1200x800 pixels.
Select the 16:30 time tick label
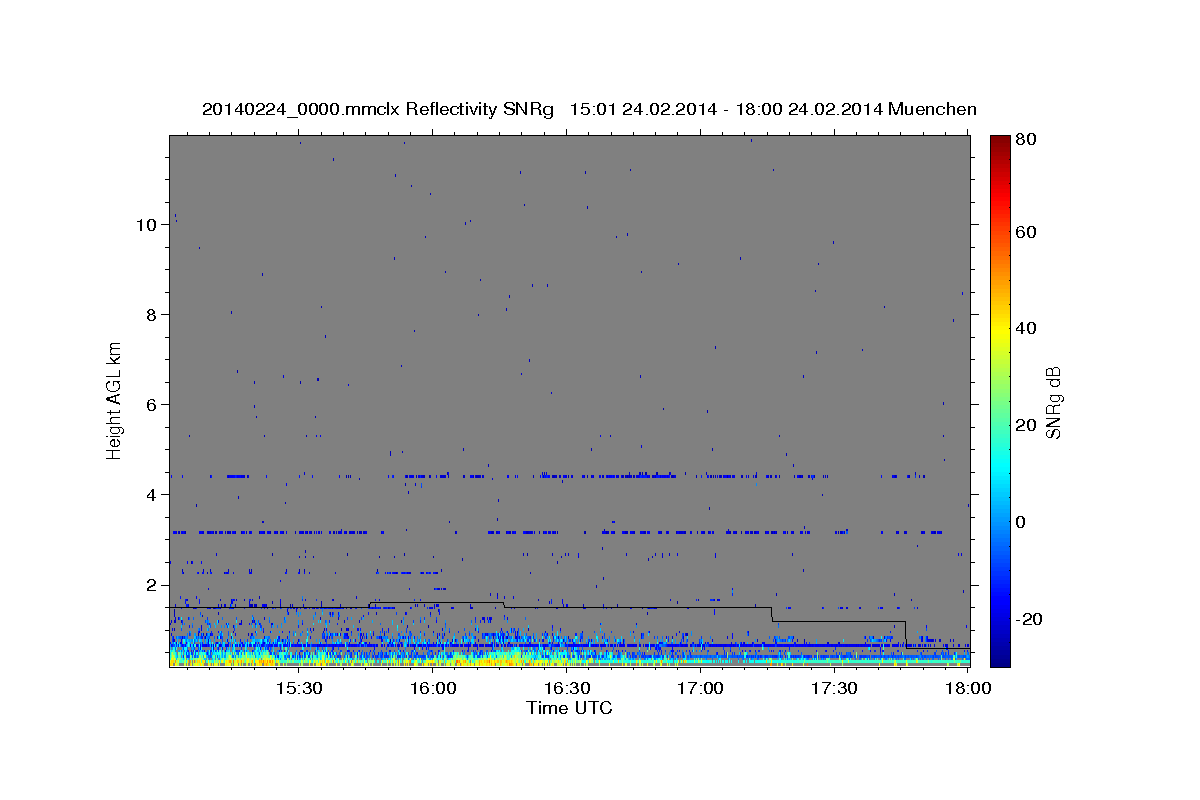pyautogui.click(x=566, y=689)
